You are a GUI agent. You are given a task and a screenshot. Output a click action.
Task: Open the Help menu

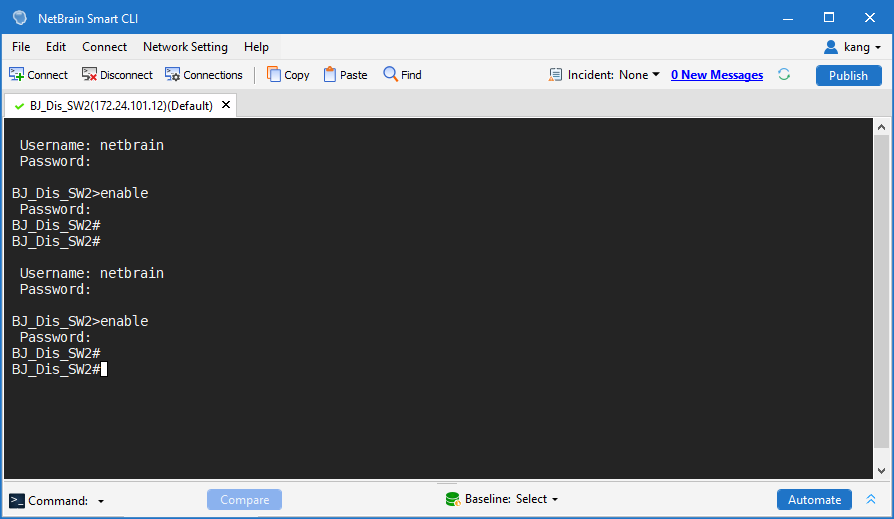tap(256, 47)
